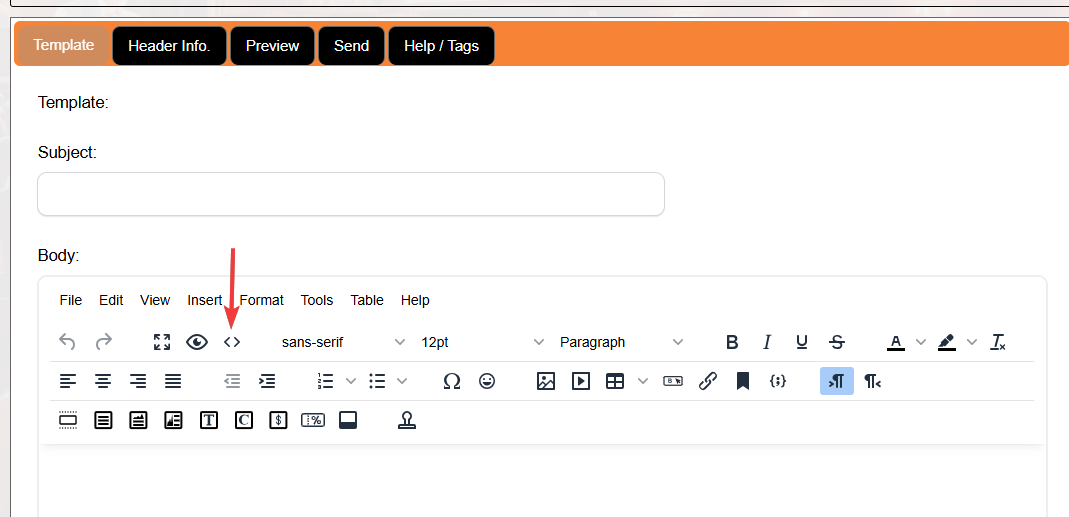Click the fullscreen toolbar icon
The height and width of the screenshot is (517, 1069).
162,342
